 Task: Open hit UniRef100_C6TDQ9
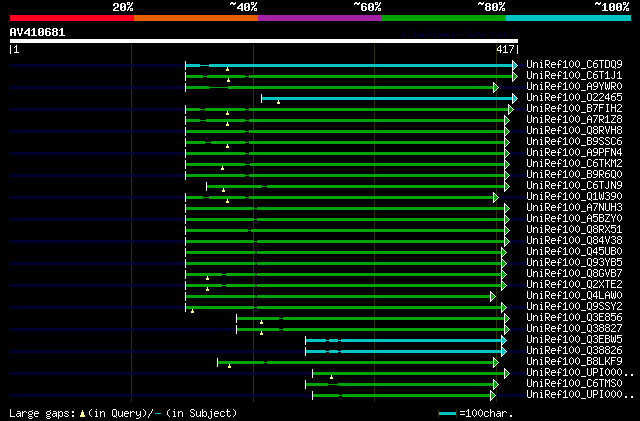[x=574, y=64]
